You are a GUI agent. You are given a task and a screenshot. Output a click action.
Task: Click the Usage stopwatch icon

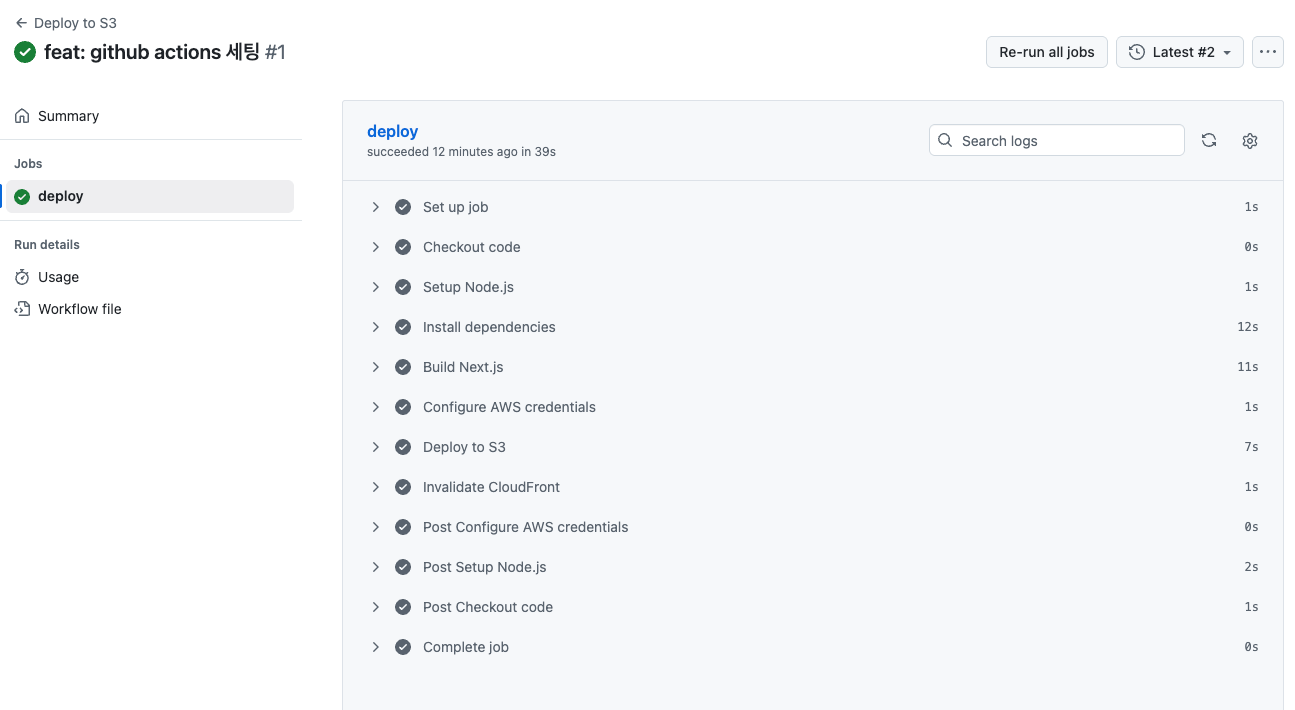coord(22,277)
